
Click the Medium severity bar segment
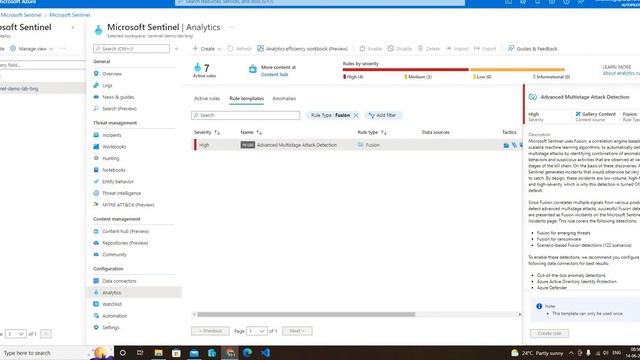(517, 70)
